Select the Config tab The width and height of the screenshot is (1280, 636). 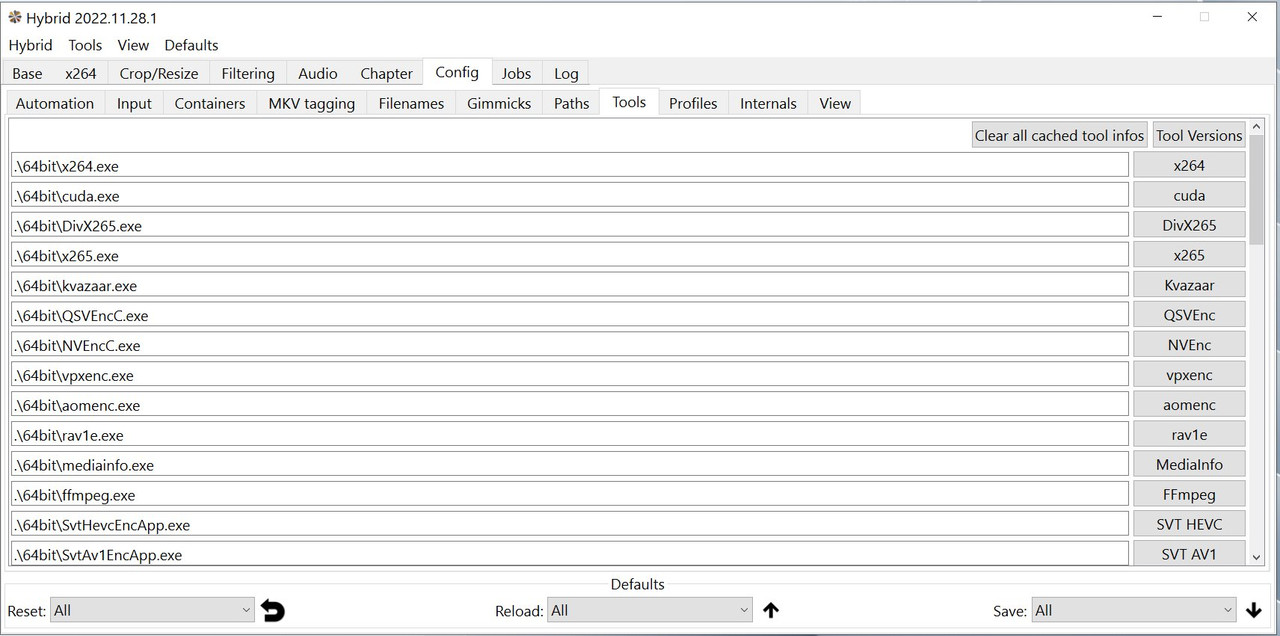457,72
